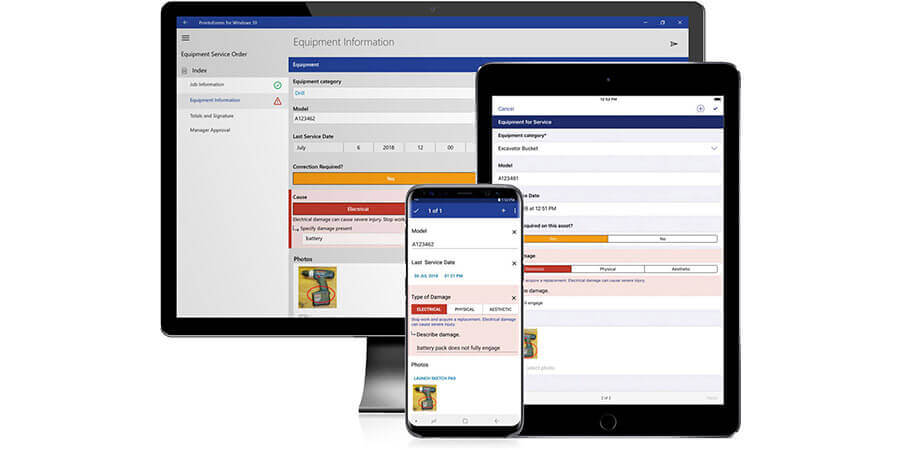Tap the plus icon in phone header
Viewport: 900px width, 450px height.
[503, 211]
